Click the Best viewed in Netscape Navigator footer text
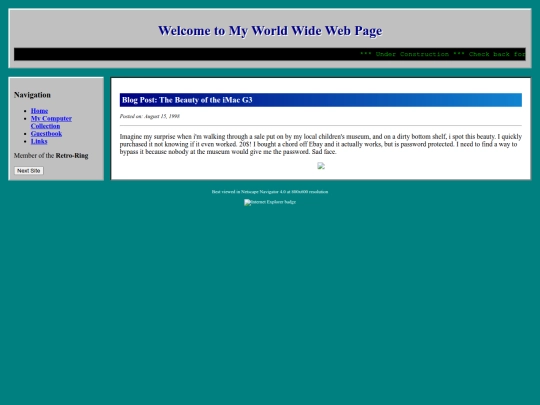 click(270, 192)
